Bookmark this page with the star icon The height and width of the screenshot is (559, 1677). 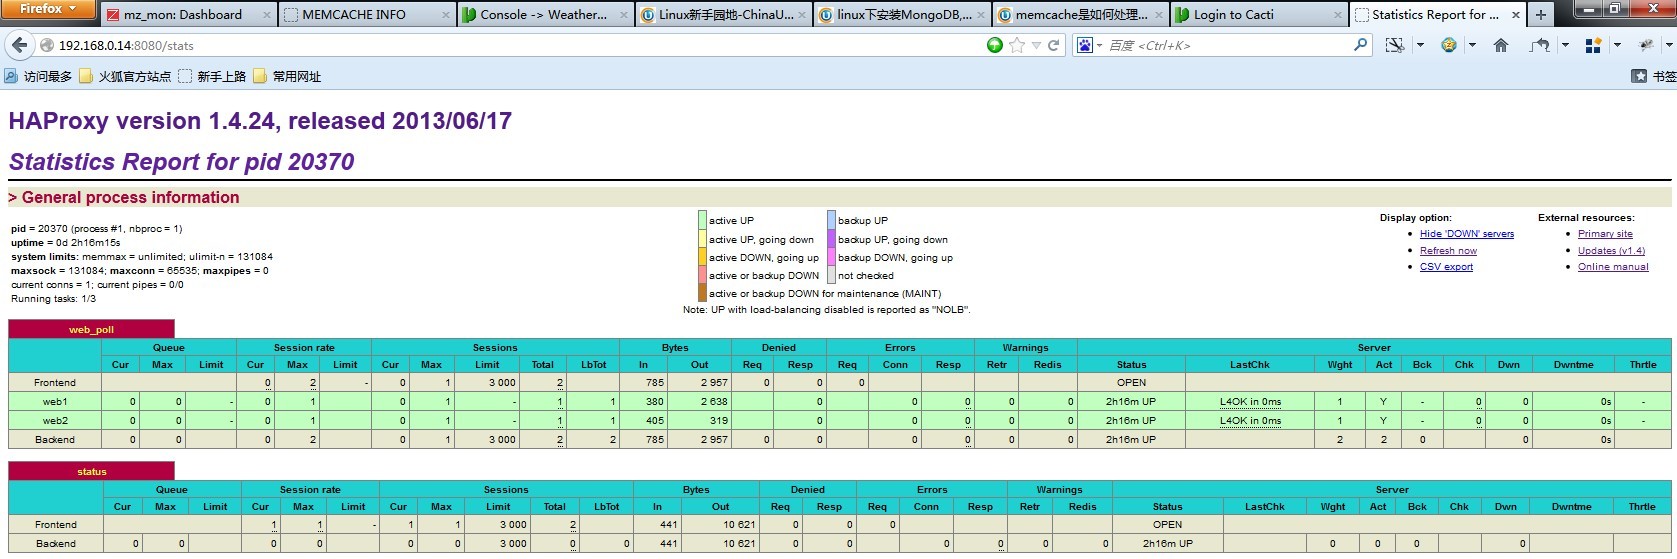1017,46
